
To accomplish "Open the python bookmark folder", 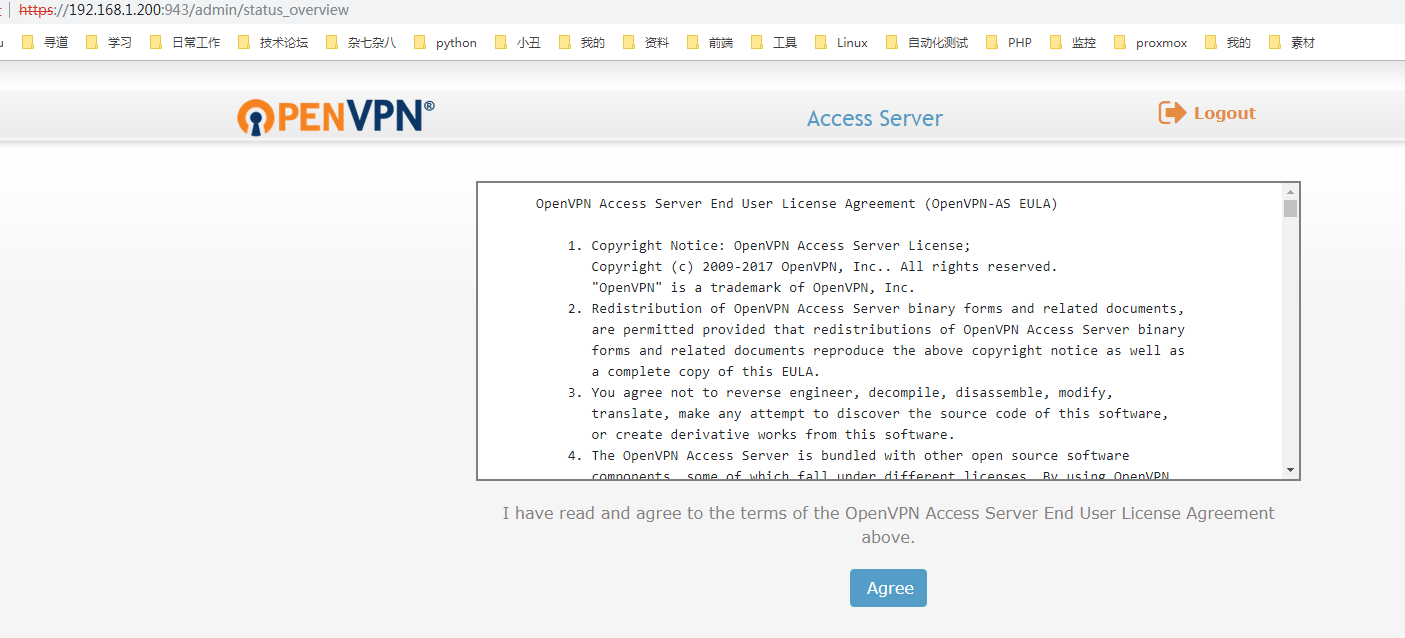I will click(445, 43).
